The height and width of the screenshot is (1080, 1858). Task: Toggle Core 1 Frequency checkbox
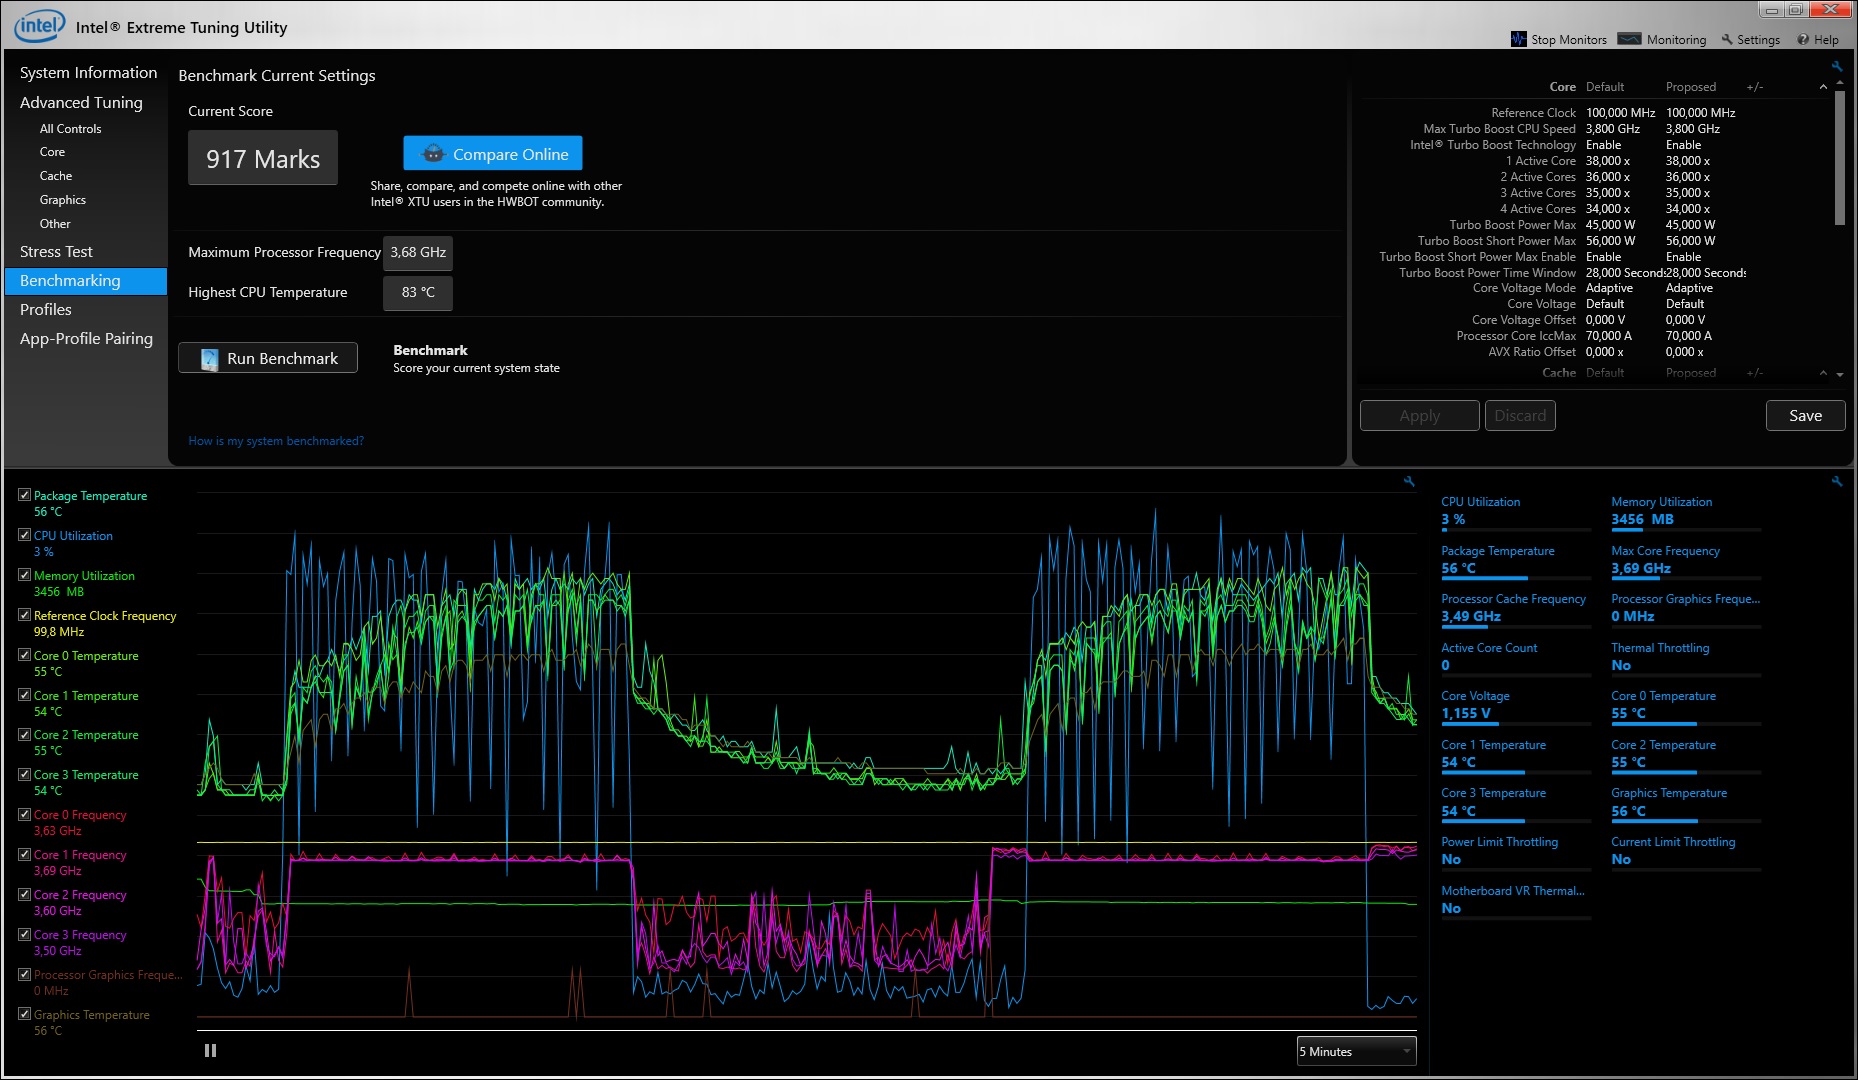click(24, 854)
